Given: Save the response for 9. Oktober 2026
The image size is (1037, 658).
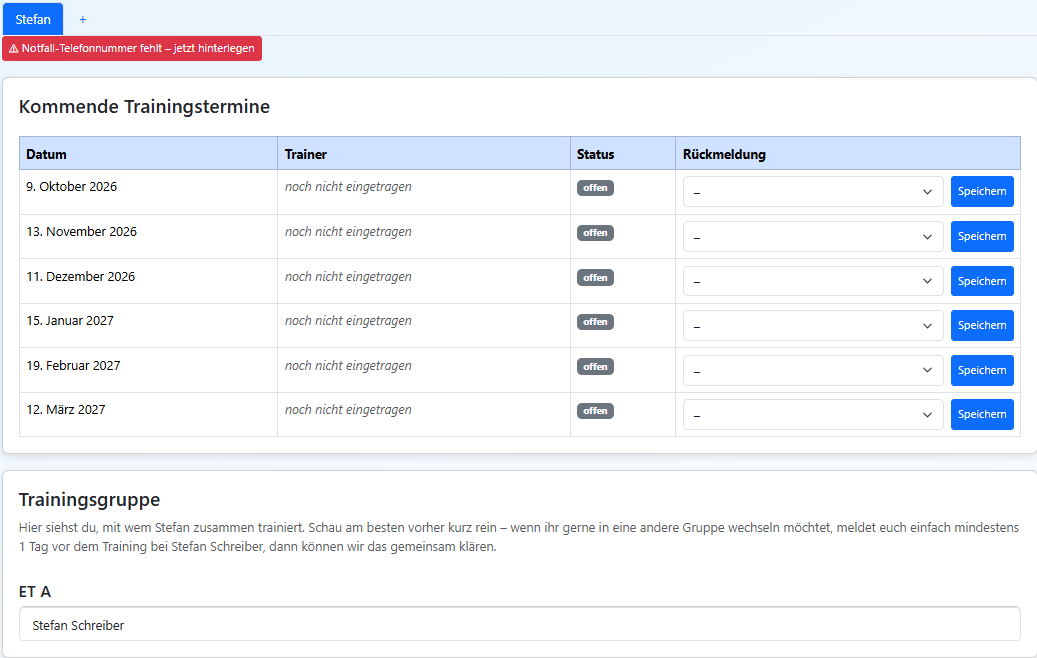Looking at the screenshot, I should pos(982,192).
